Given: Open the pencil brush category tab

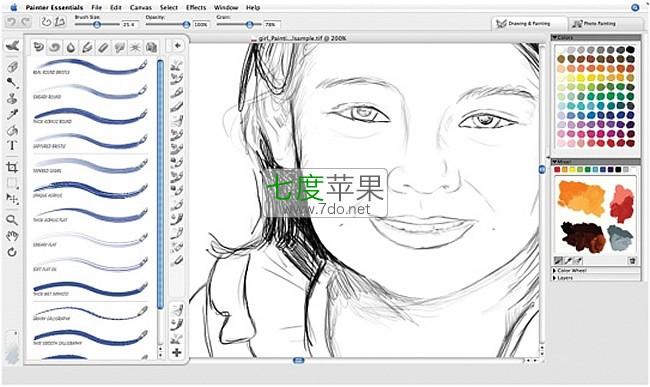Looking at the screenshot, I should tap(87, 47).
